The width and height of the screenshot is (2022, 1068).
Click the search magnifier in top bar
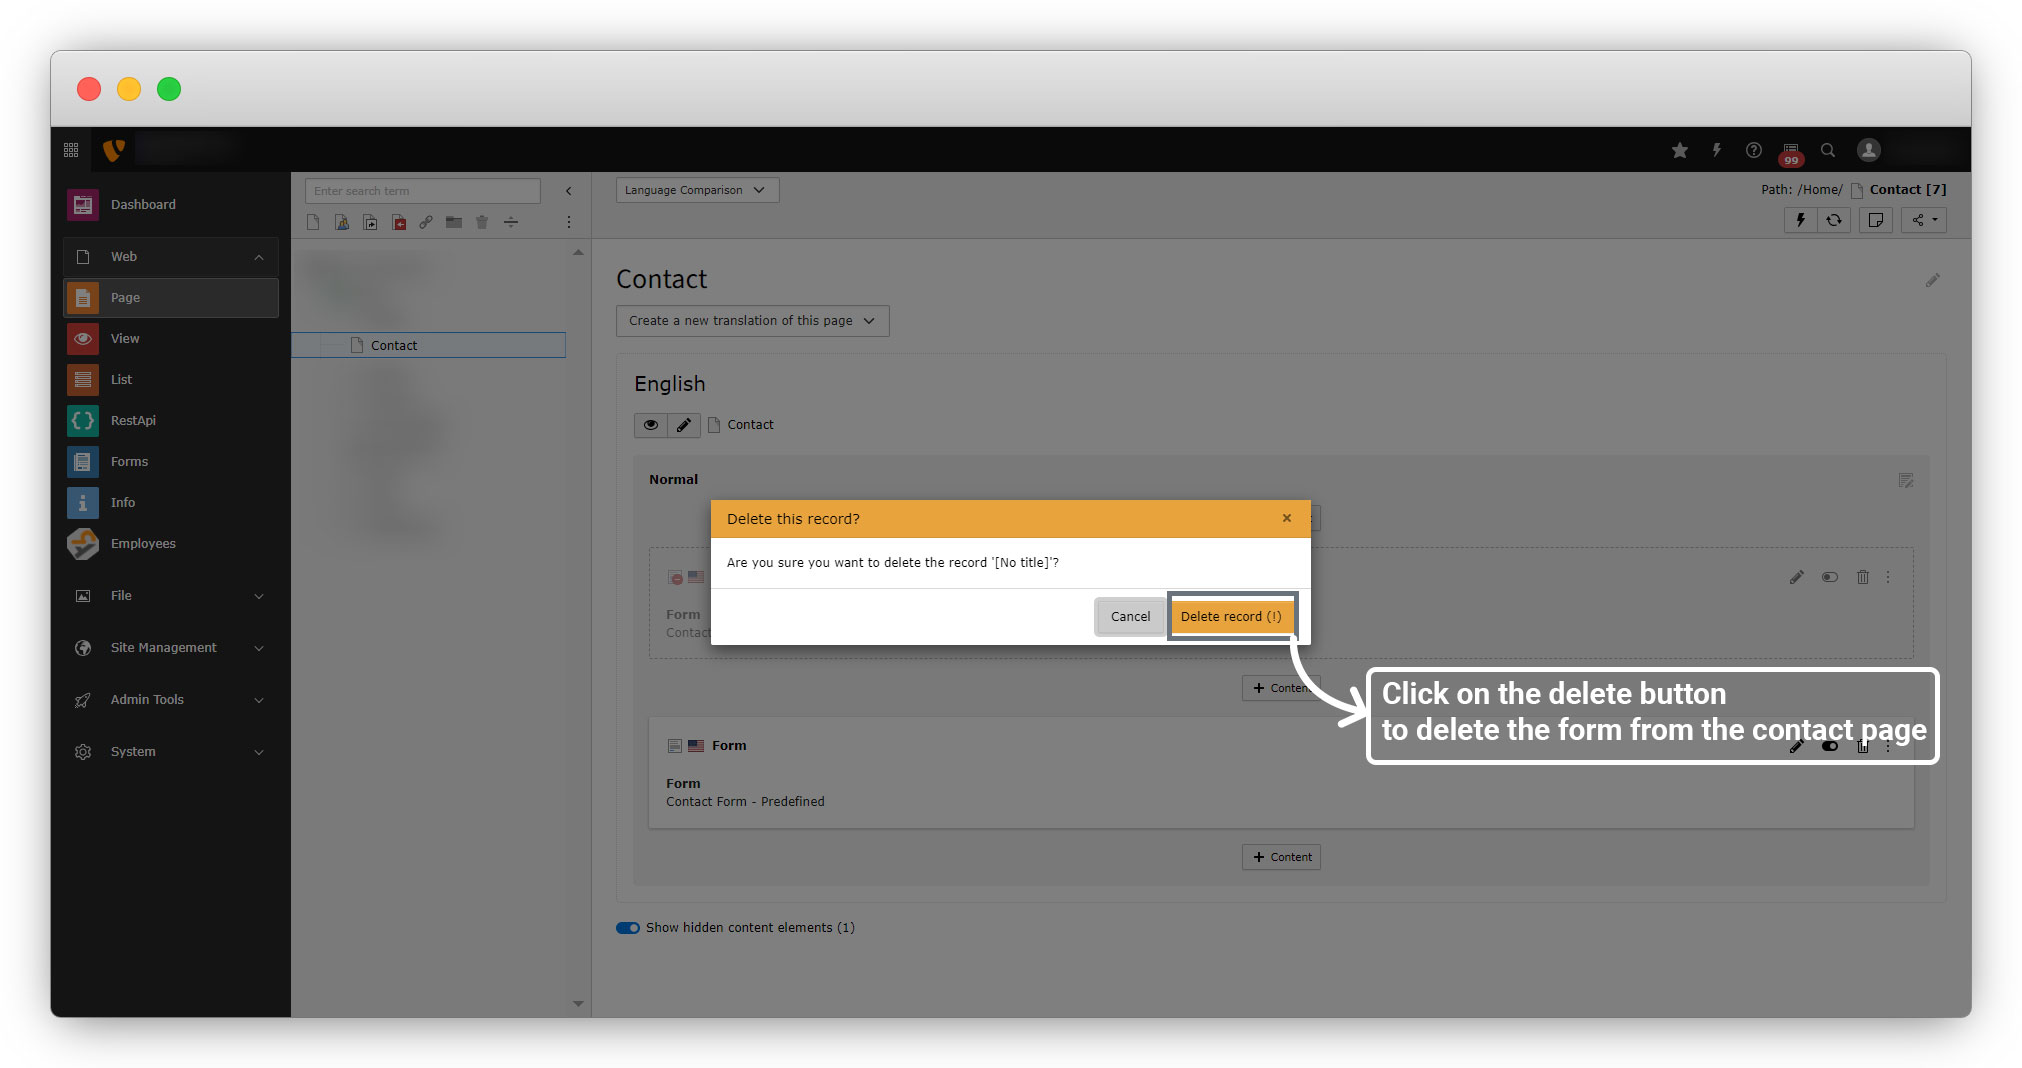1828,150
